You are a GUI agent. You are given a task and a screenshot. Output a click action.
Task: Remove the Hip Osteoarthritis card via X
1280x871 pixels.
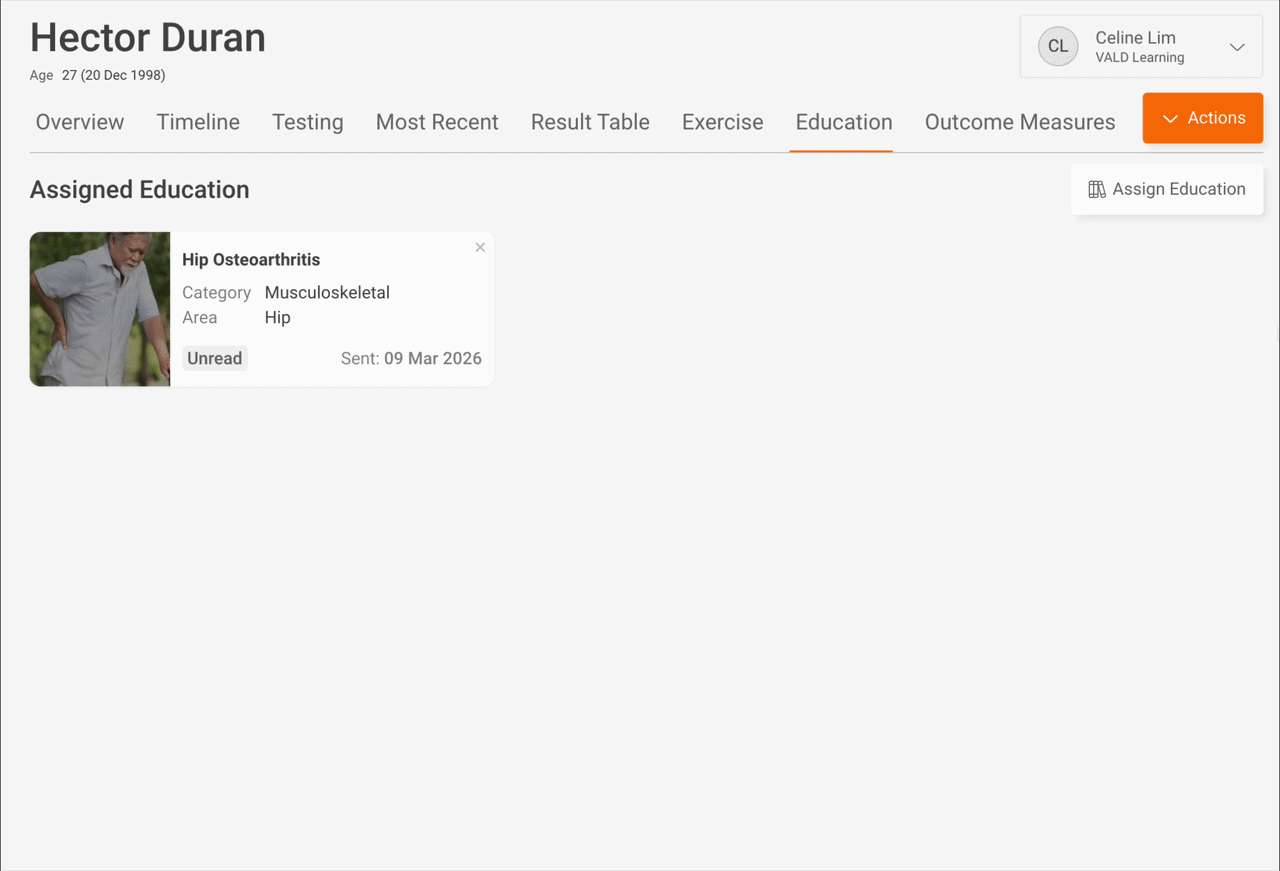click(x=480, y=247)
